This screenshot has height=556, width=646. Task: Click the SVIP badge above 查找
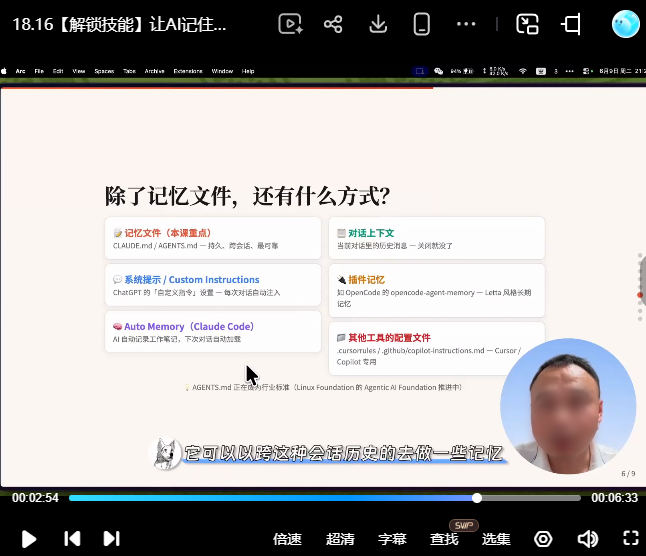[x=463, y=526]
